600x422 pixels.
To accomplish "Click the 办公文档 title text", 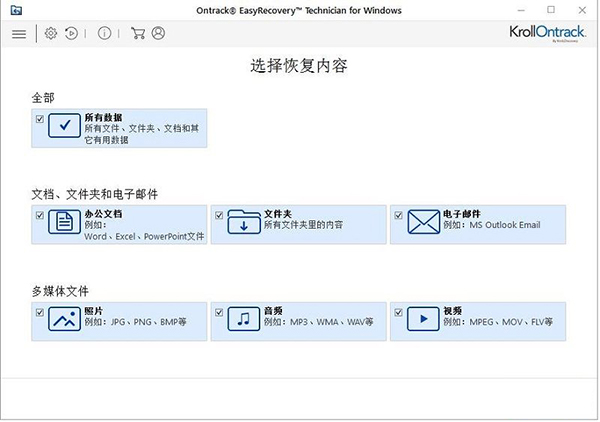I will [x=103, y=214].
